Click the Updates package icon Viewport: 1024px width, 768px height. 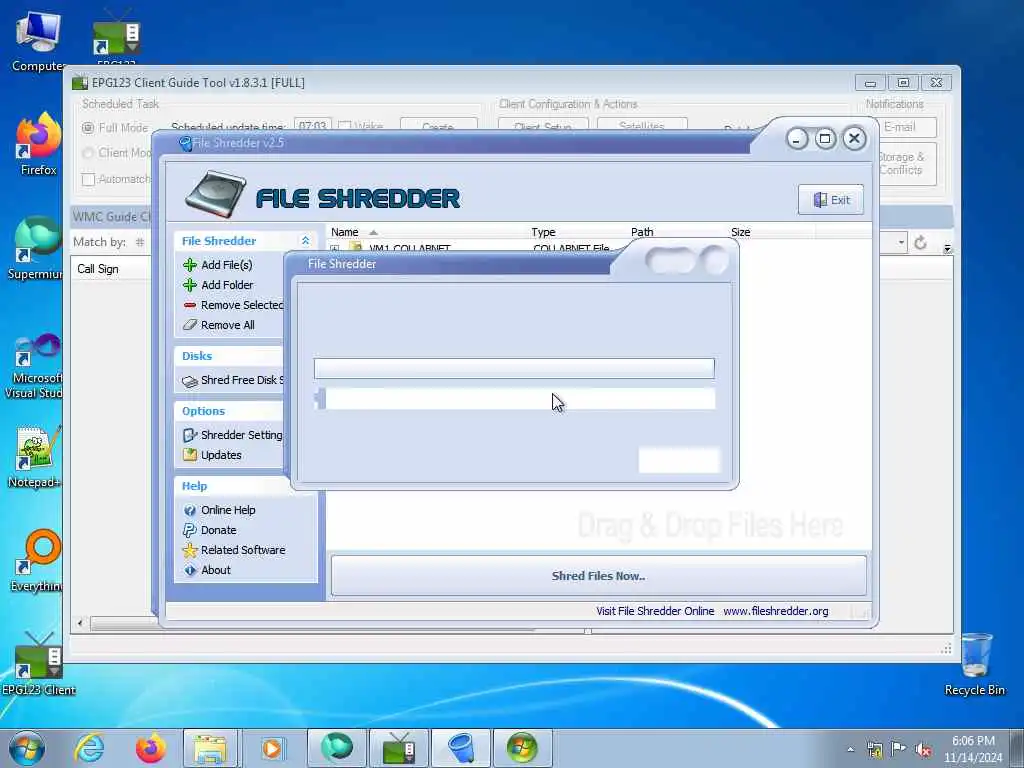pyautogui.click(x=190, y=455)
